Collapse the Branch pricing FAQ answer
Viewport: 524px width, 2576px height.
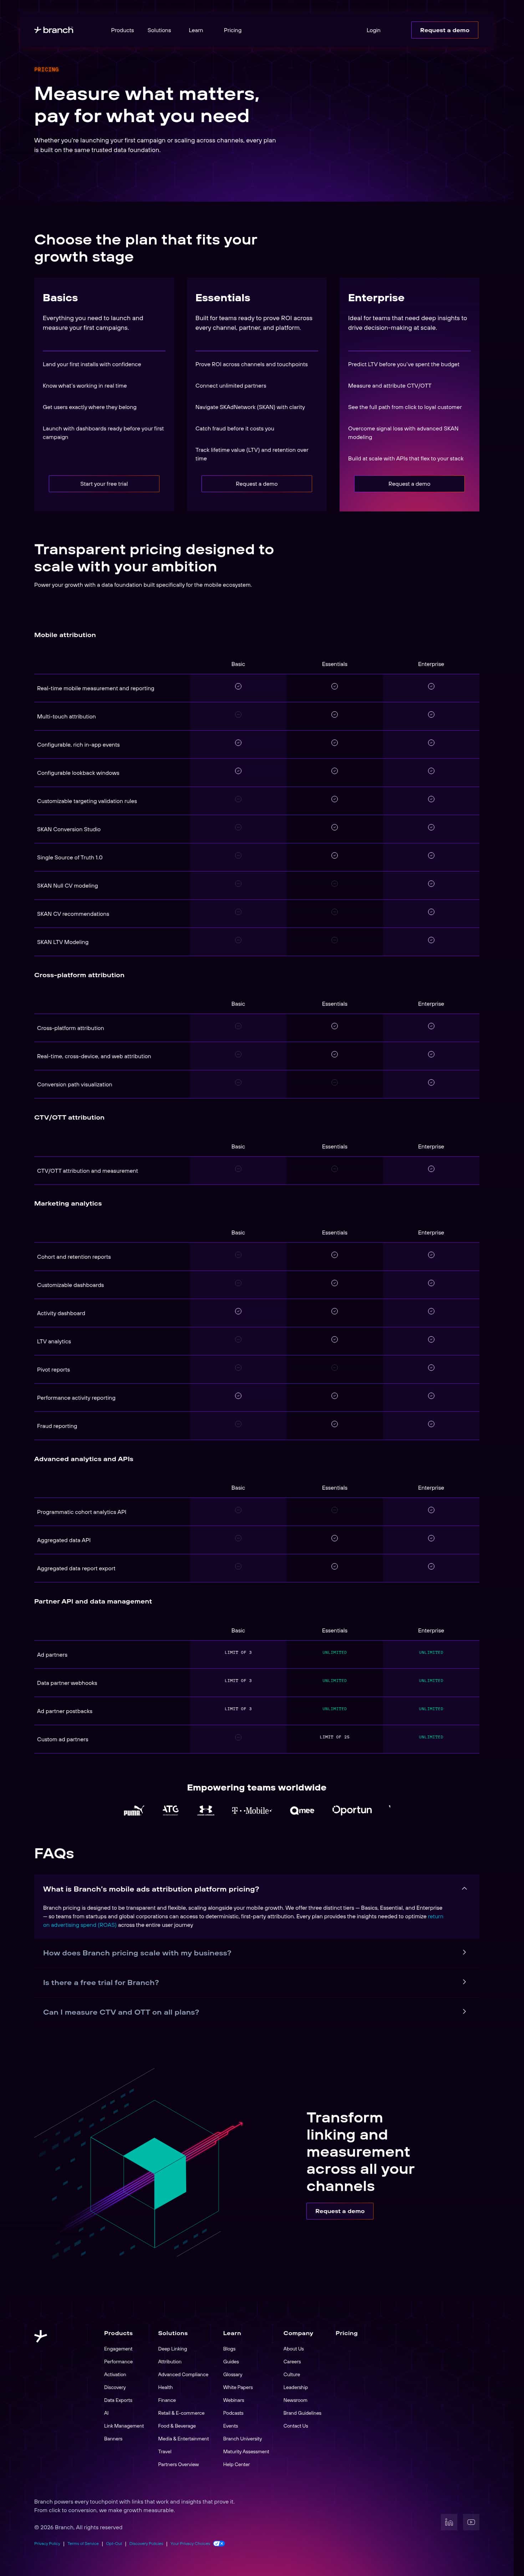(464, 1888)
